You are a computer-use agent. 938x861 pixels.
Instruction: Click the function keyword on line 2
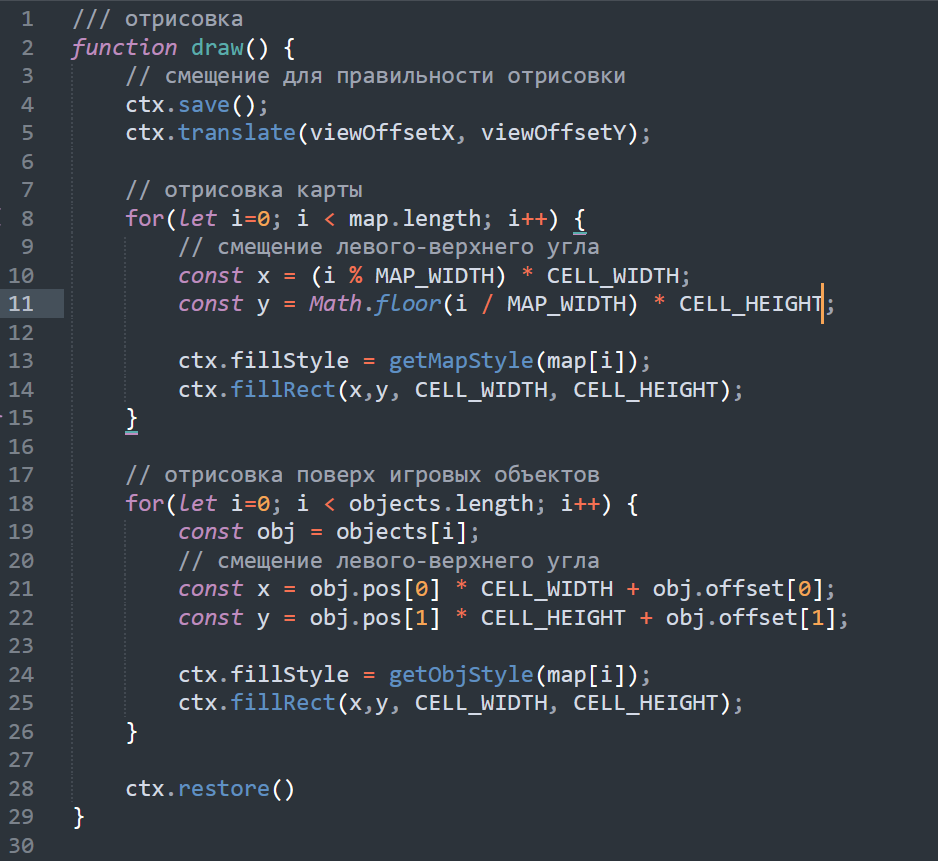pyautogui.click(x=124, y=48)
